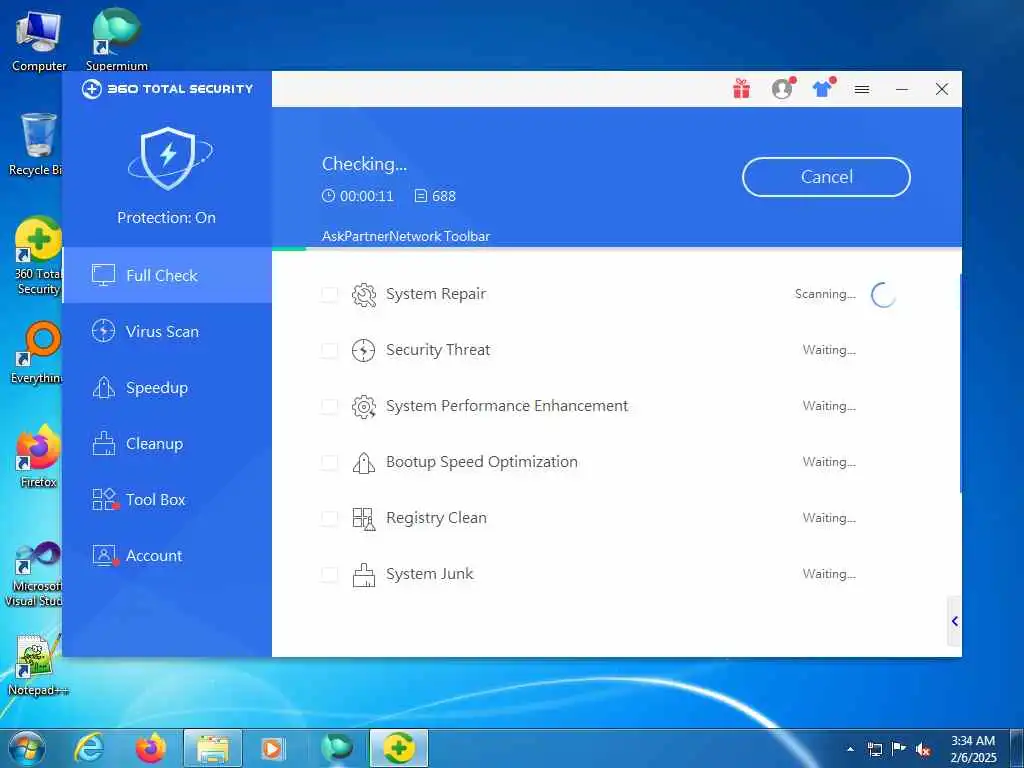The height and width of the screenshot is (768, 1024).
Task: Open the clock showing 3:34 AM
Action: pos(973,749)
